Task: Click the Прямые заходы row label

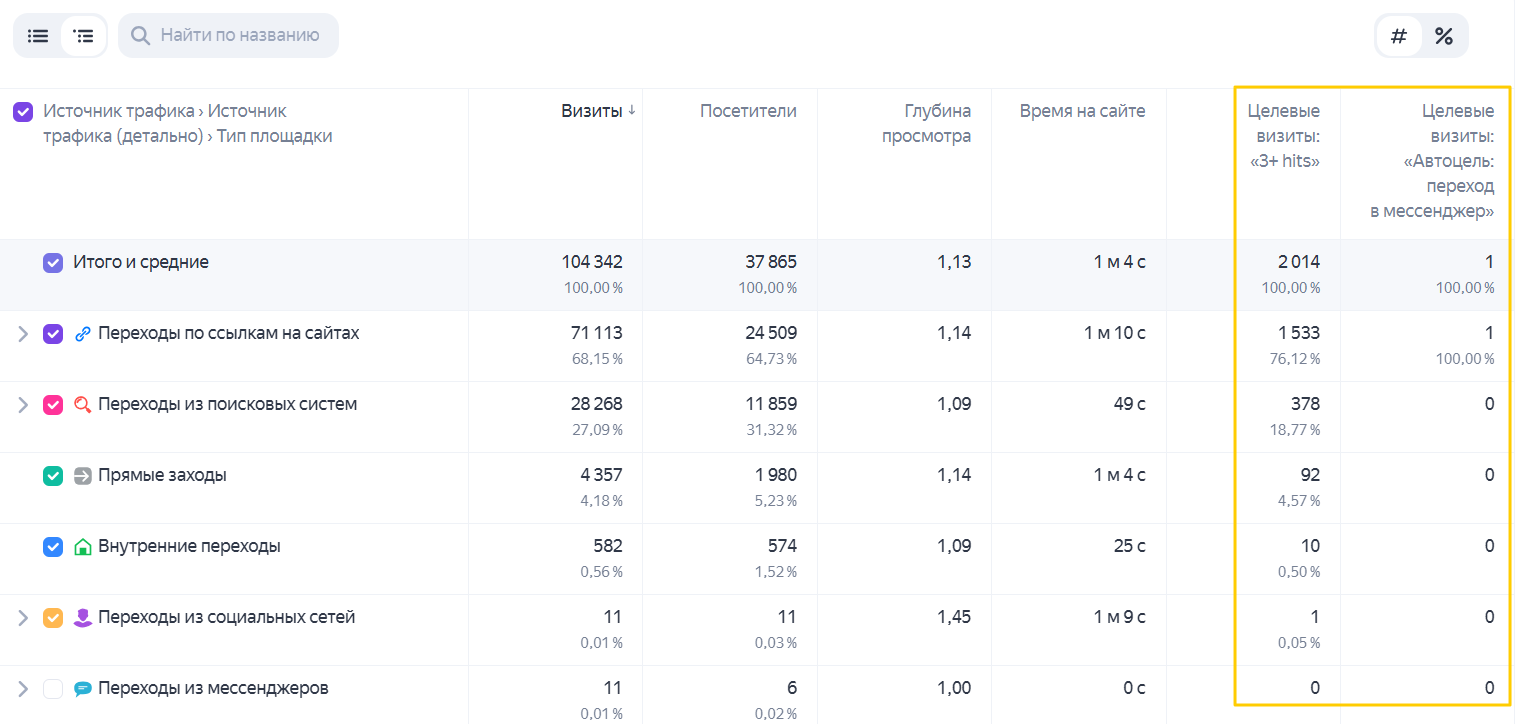Action: click(162, 475)
